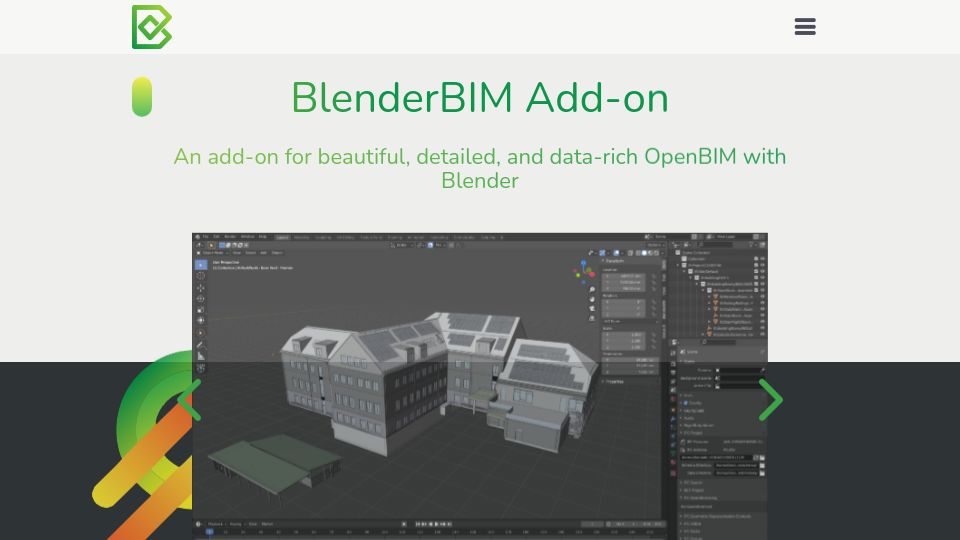This screenshot has height=540, width=960.
Task: Go to the previous carousel slide
Action: 189,400
